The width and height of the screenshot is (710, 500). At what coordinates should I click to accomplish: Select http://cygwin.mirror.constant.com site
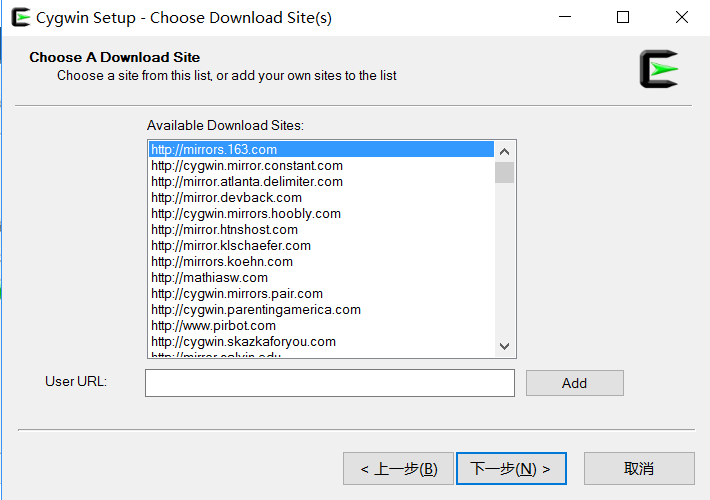[321, 166]
